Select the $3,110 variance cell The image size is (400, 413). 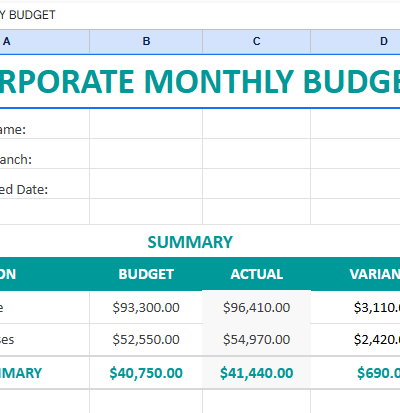click(355, 307)
